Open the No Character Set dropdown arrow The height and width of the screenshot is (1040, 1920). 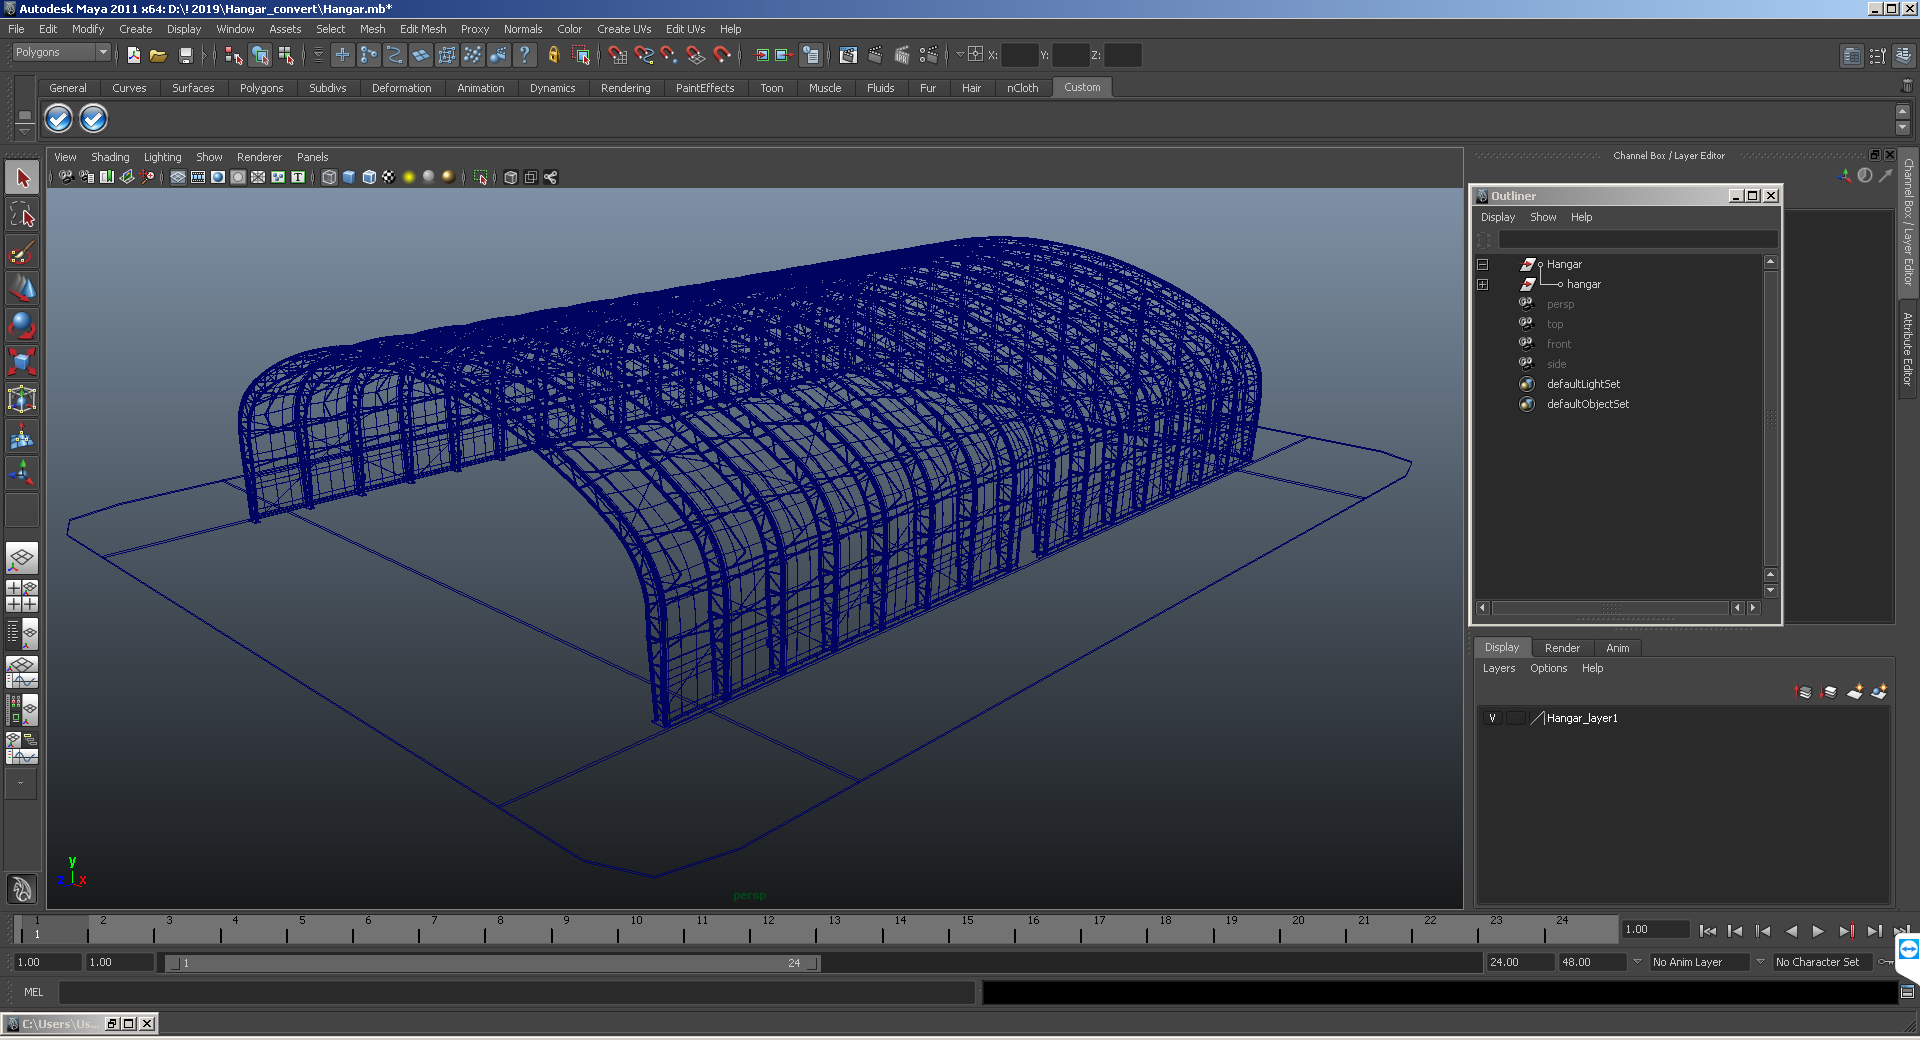(x=1761, y=962)
